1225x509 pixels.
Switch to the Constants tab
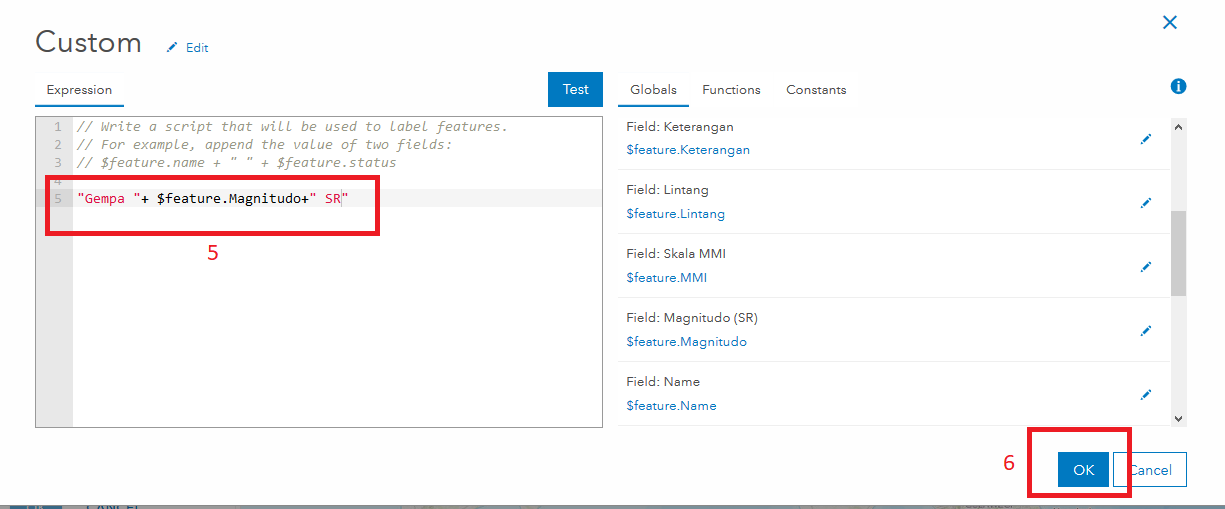816,89
